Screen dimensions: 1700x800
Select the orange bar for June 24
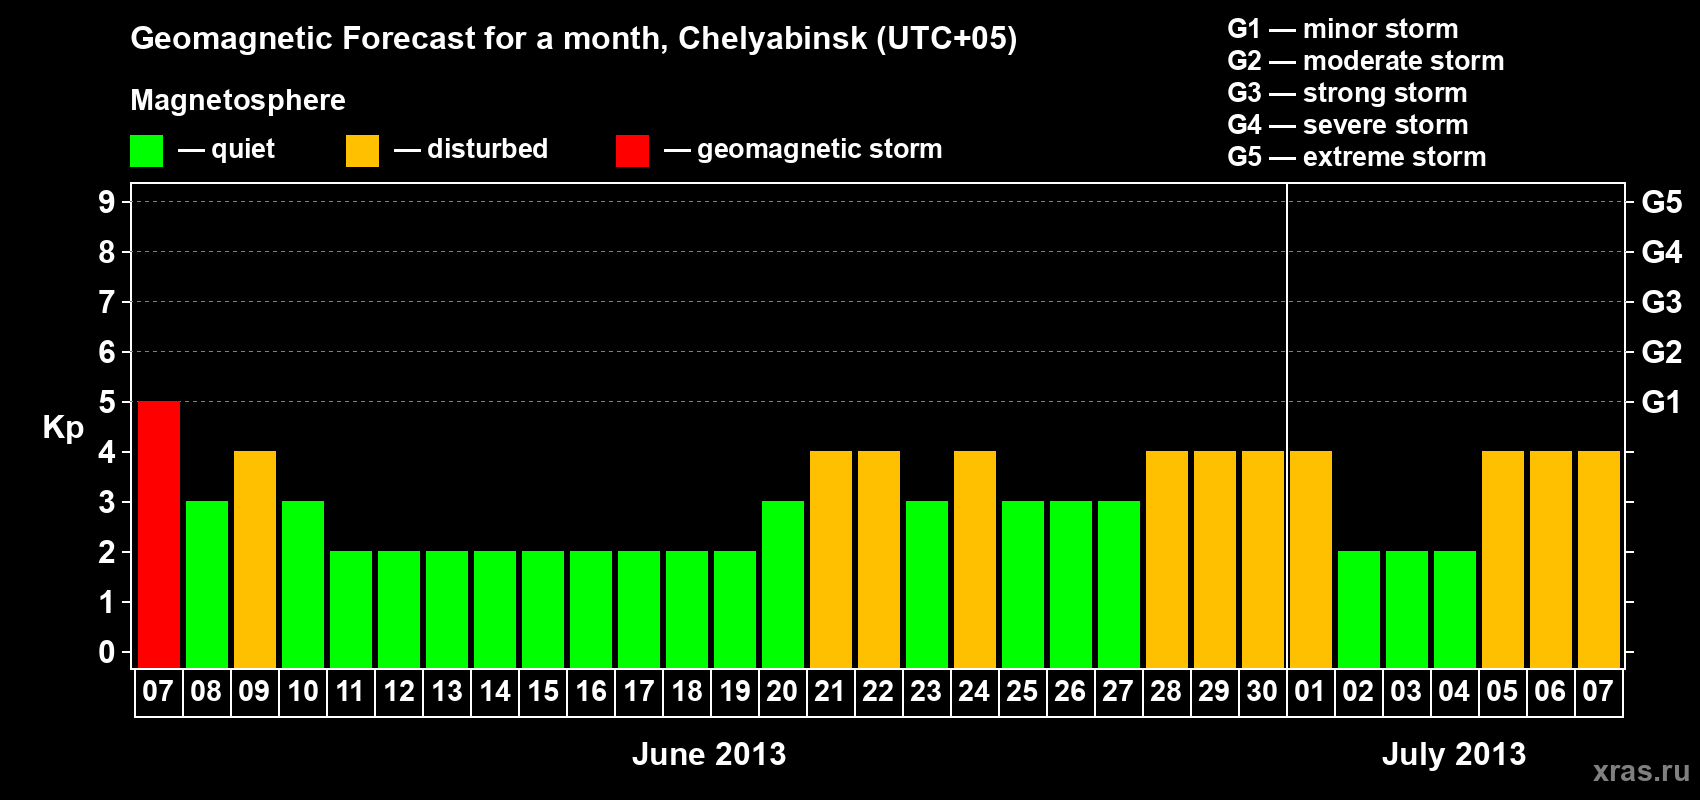[975, 559]
